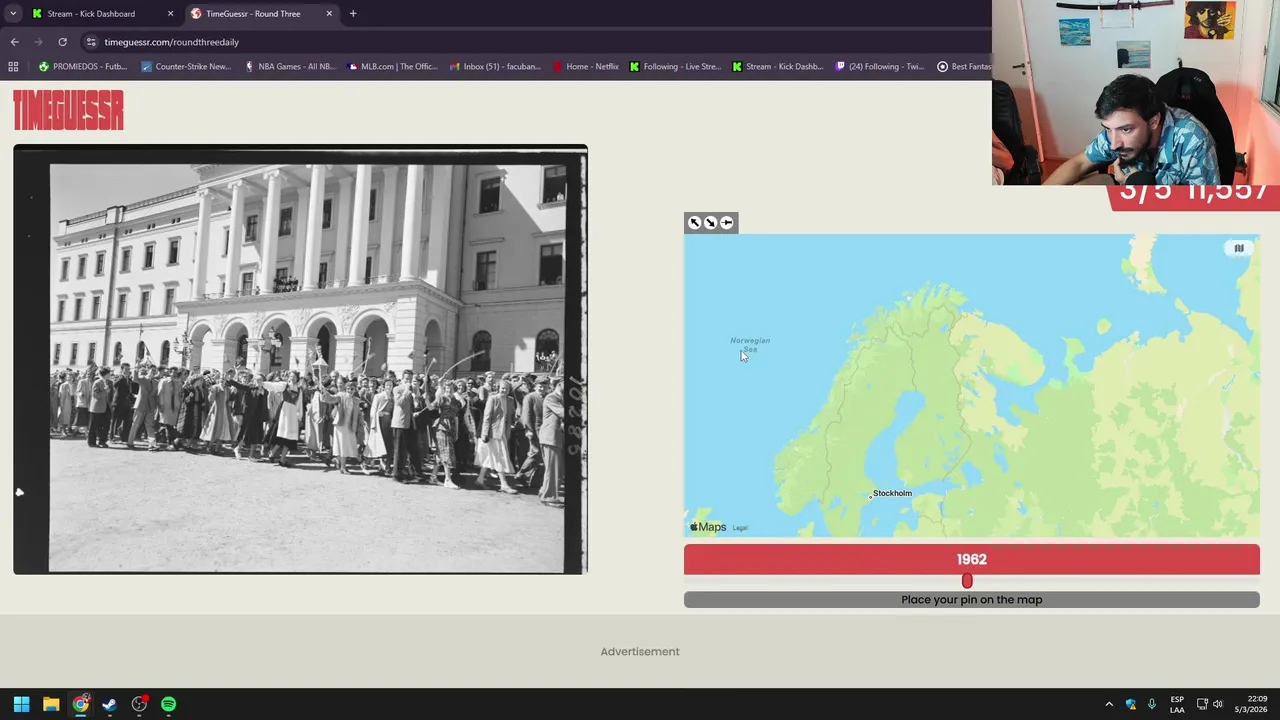Click the TimeGuessr logo

(x=68, y=110)
